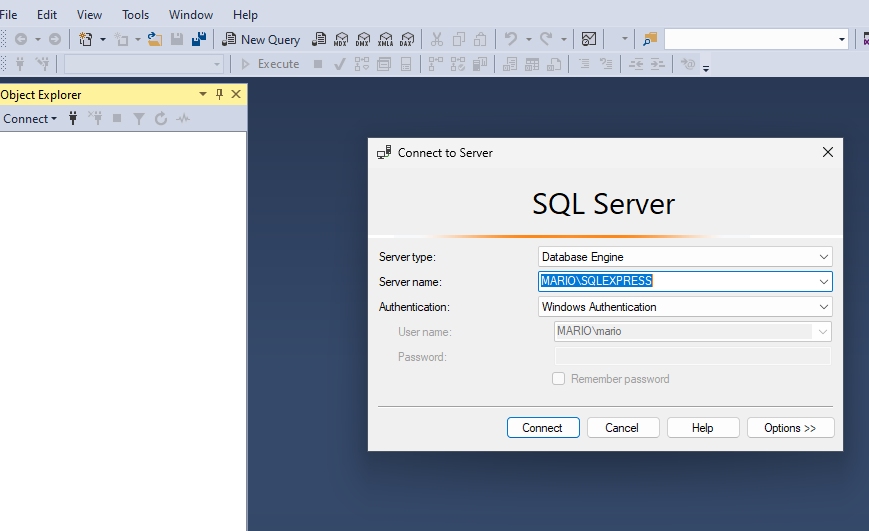The width and height of the screenshot is (869, 531).
Task: Click the Navigate Backward history dropdown arrow
Action: point(38,39)
